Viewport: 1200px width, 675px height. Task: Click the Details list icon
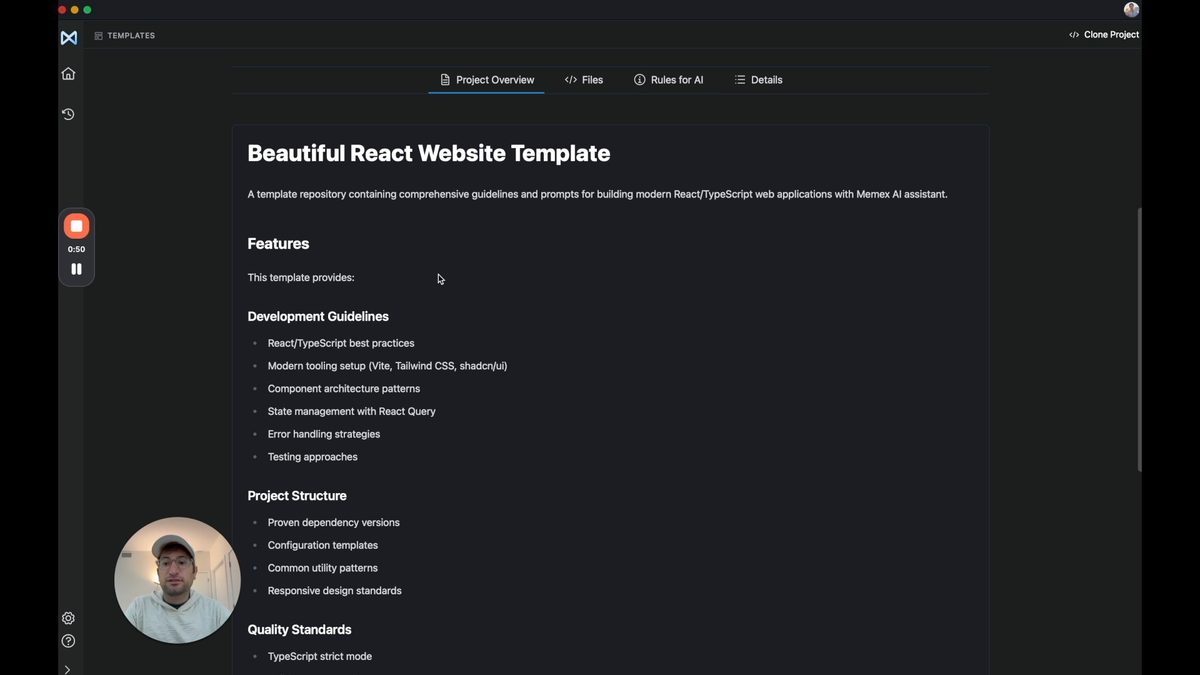pyautogui.click(x=740, y=80)
